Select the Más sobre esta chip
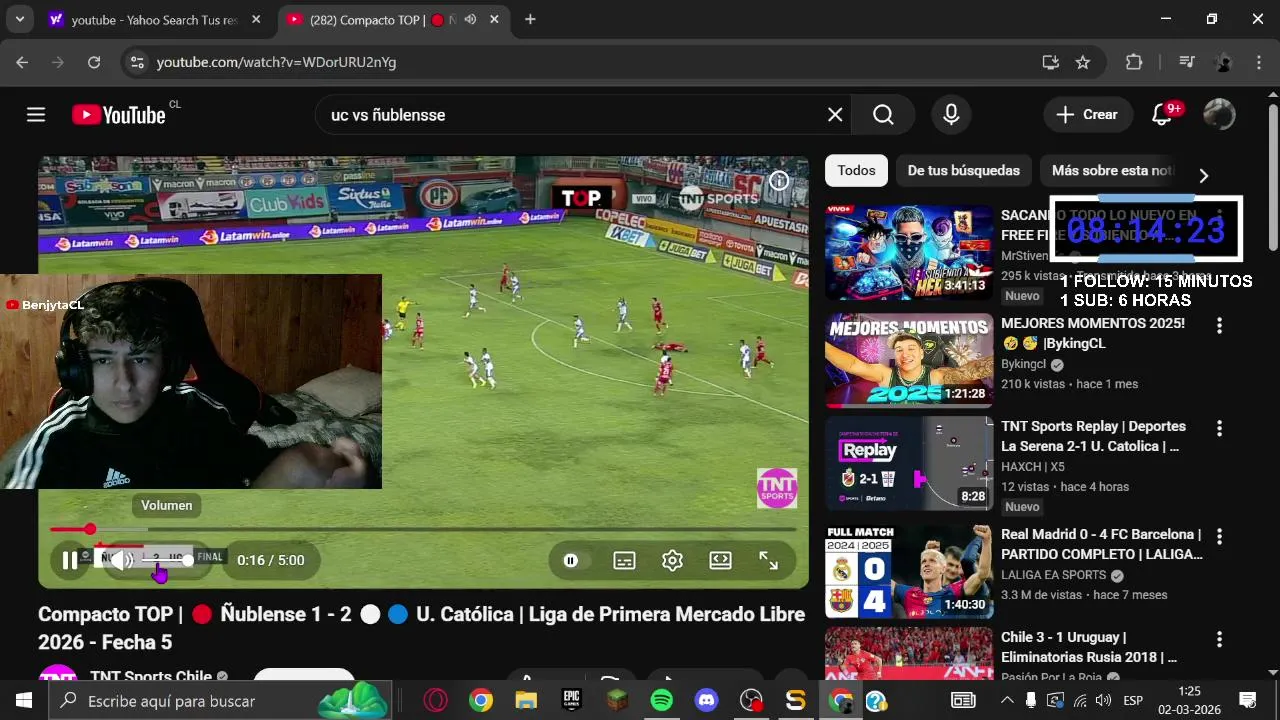This screenshot has height=720, width=1280. coord(1111,171)
